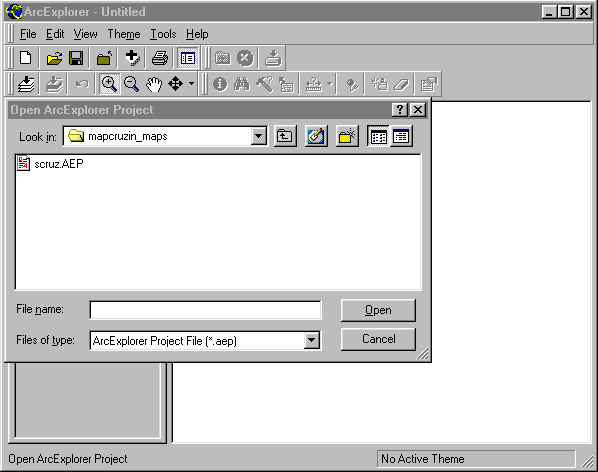The height and width of the screenshot is (472, 598).
Task: Switch to List view in dialog
Action: click(378, 136)
